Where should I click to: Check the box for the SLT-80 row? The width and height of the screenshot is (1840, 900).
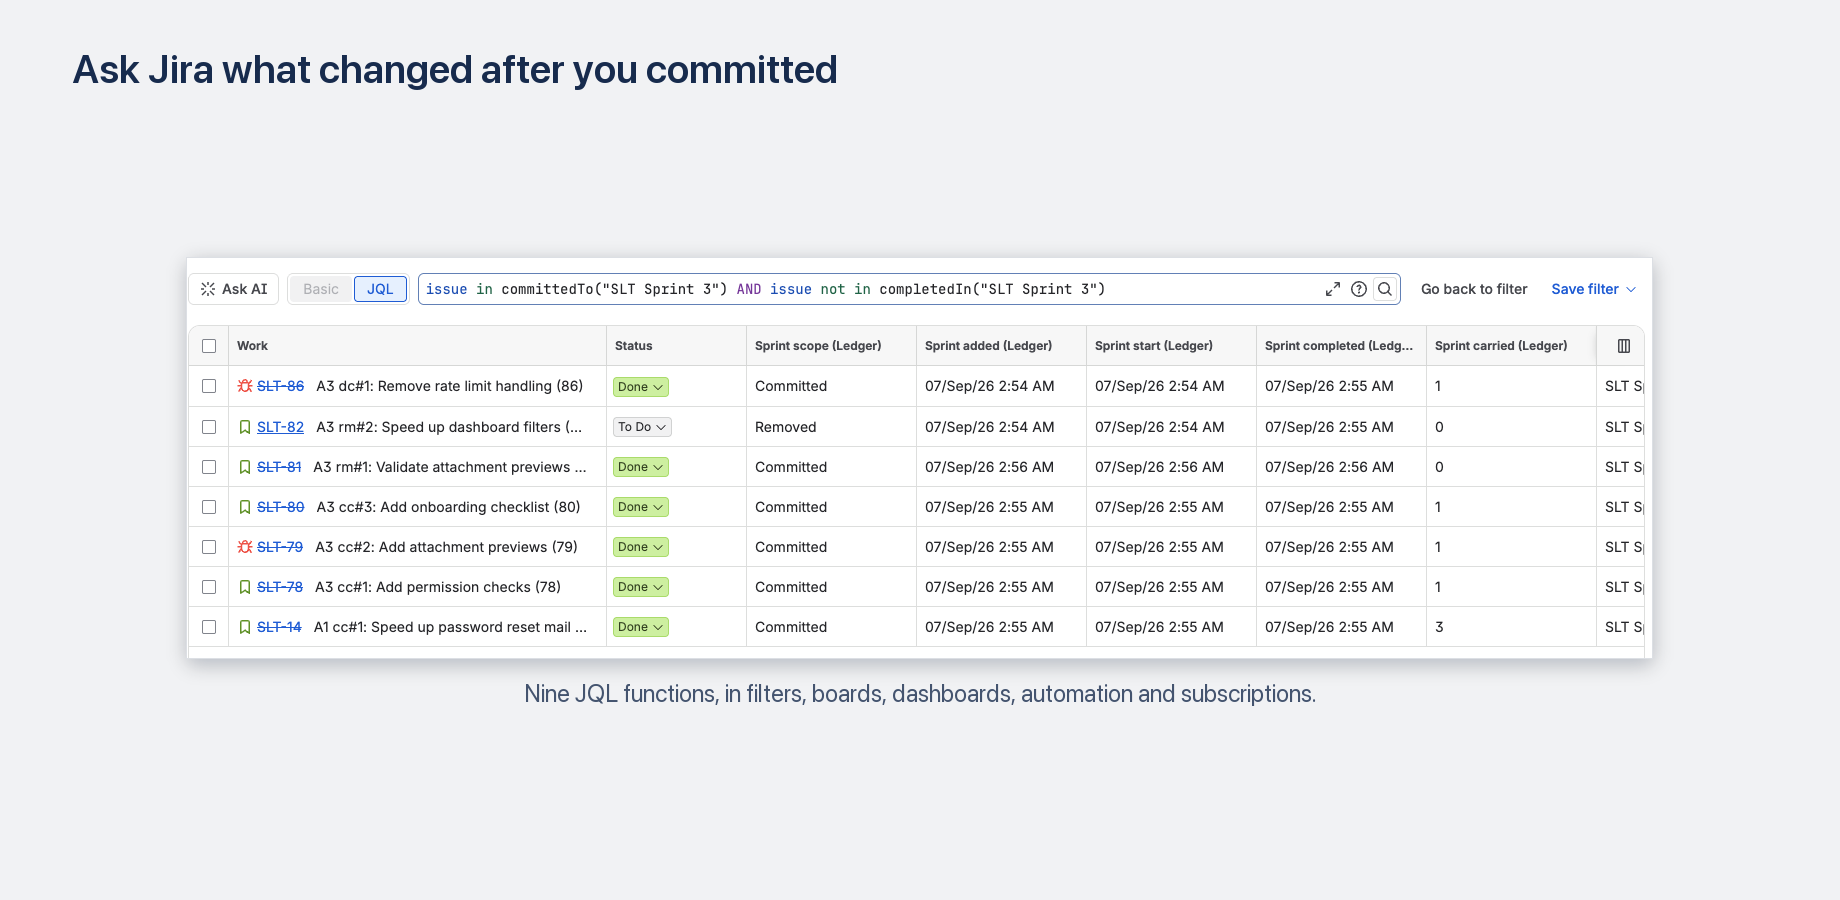click(209, 507)
